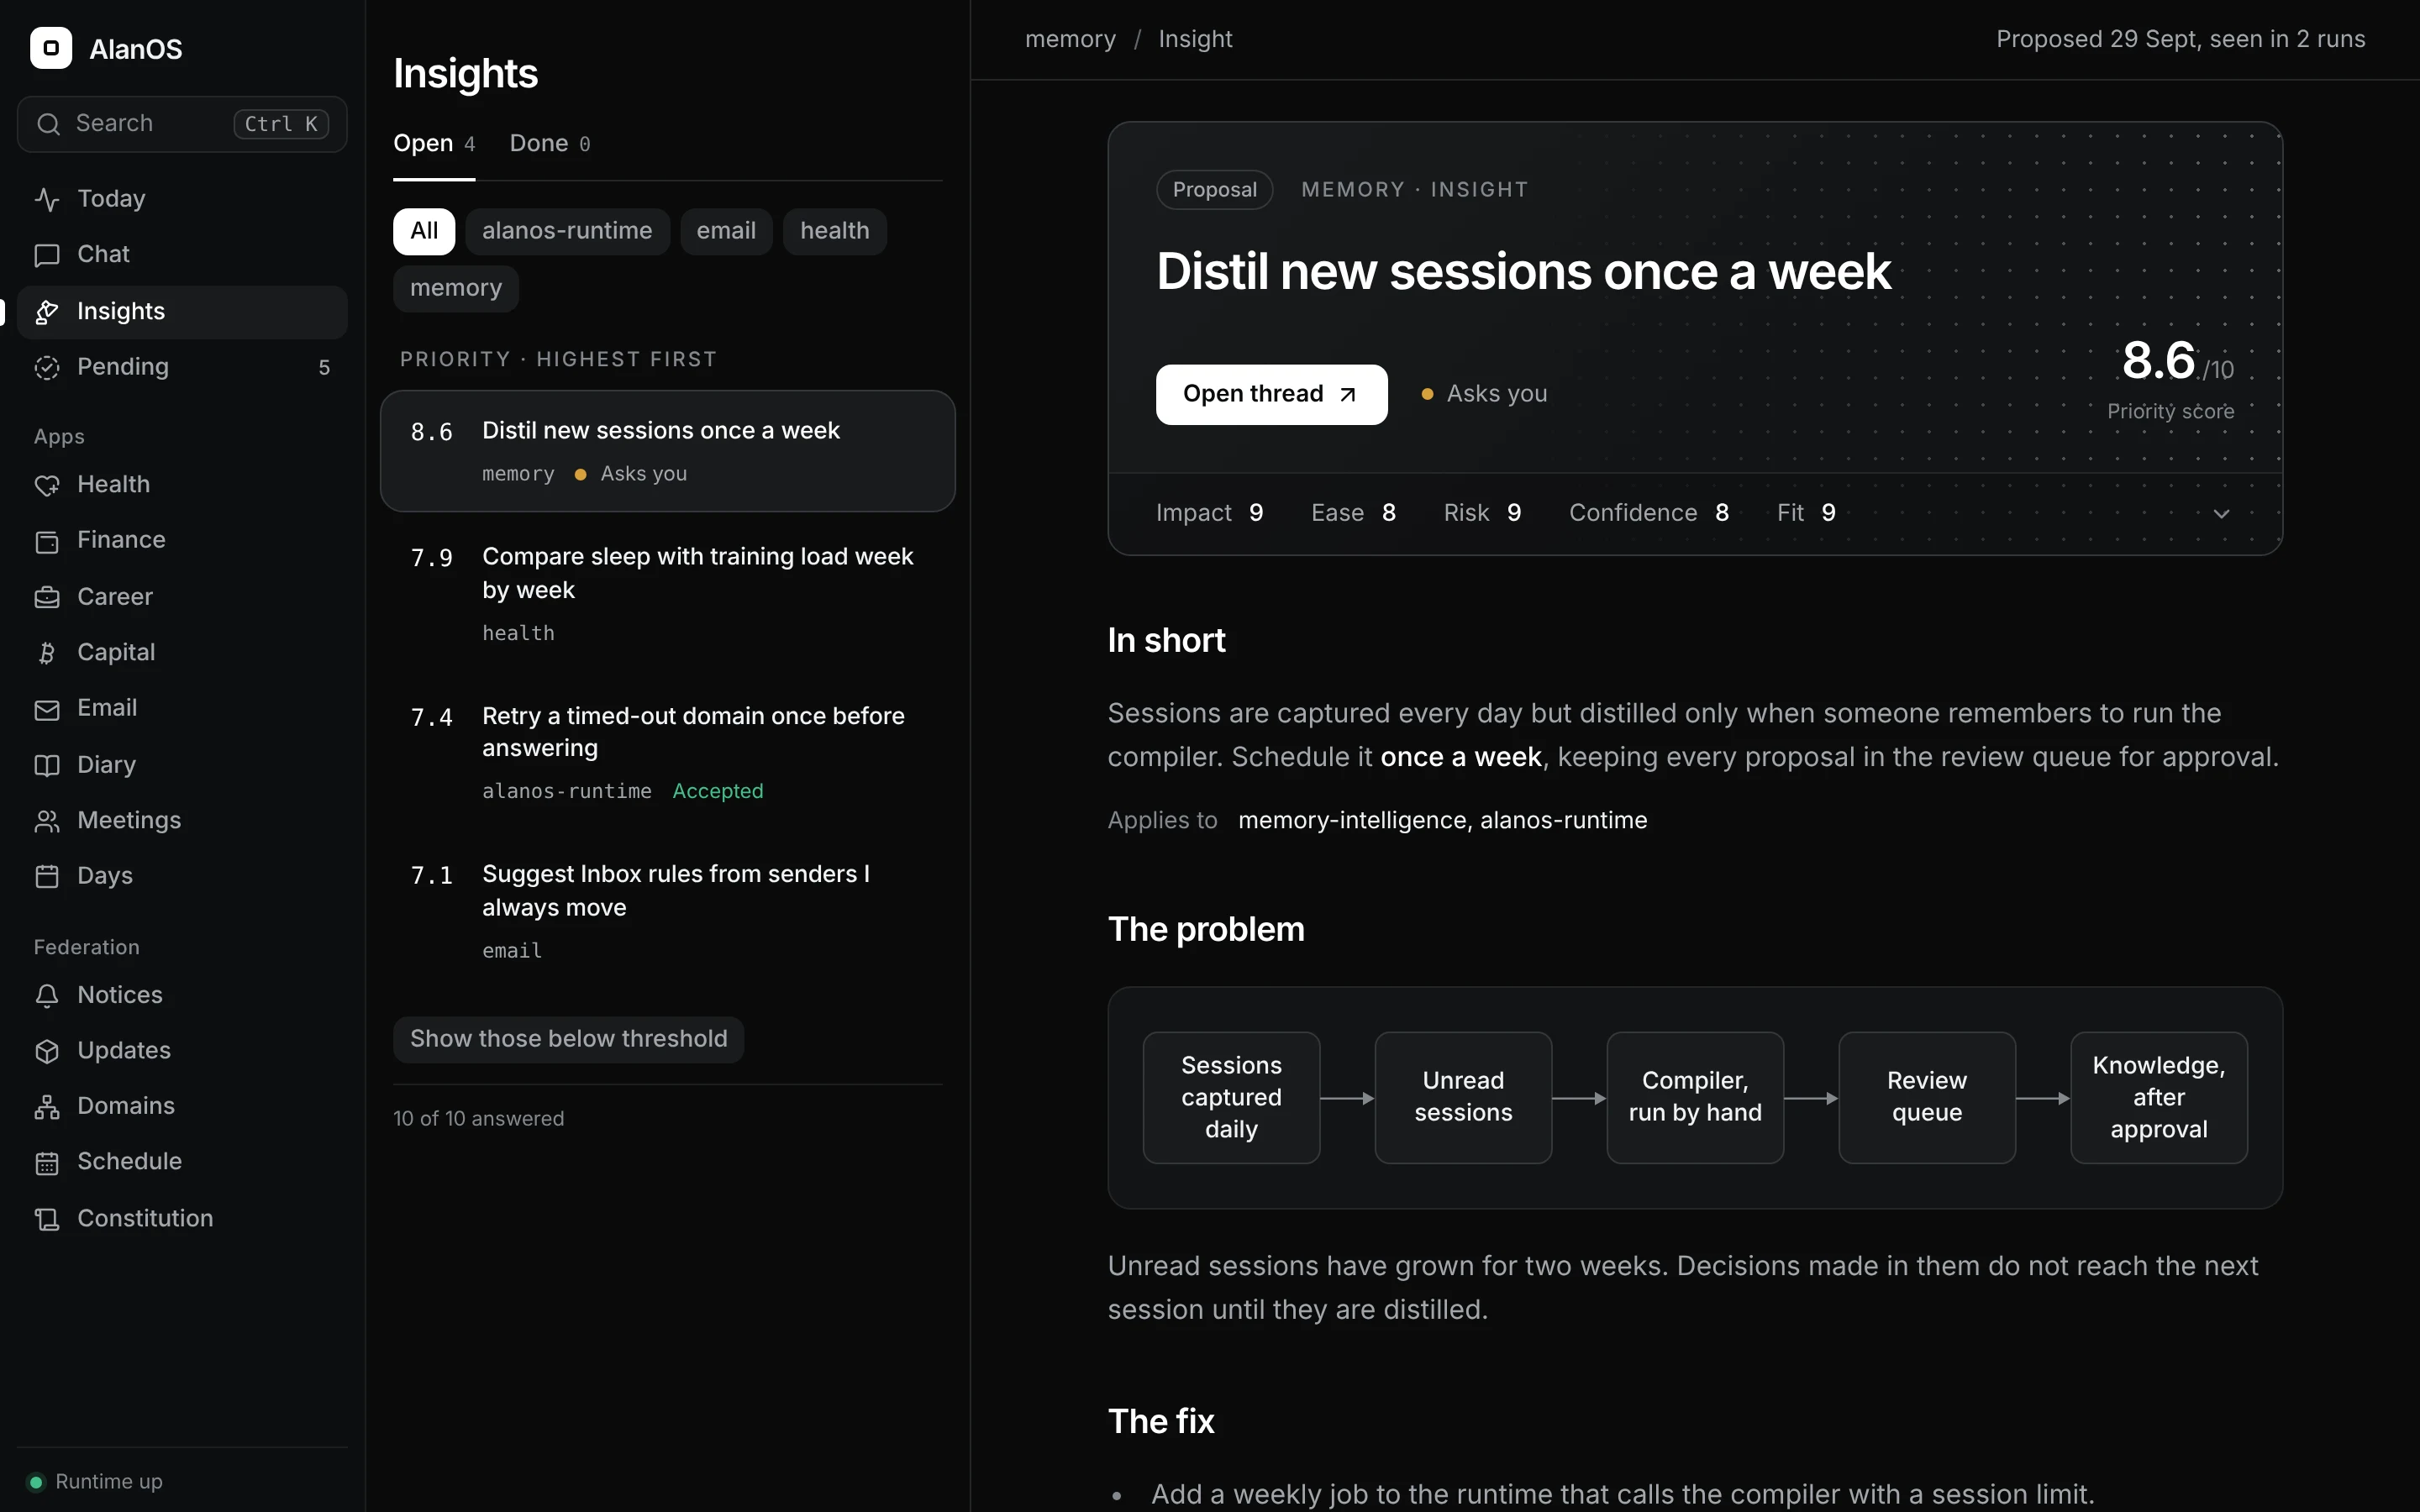Filter by health chip
2420x1512 pixels.
[x=835, y=231]
